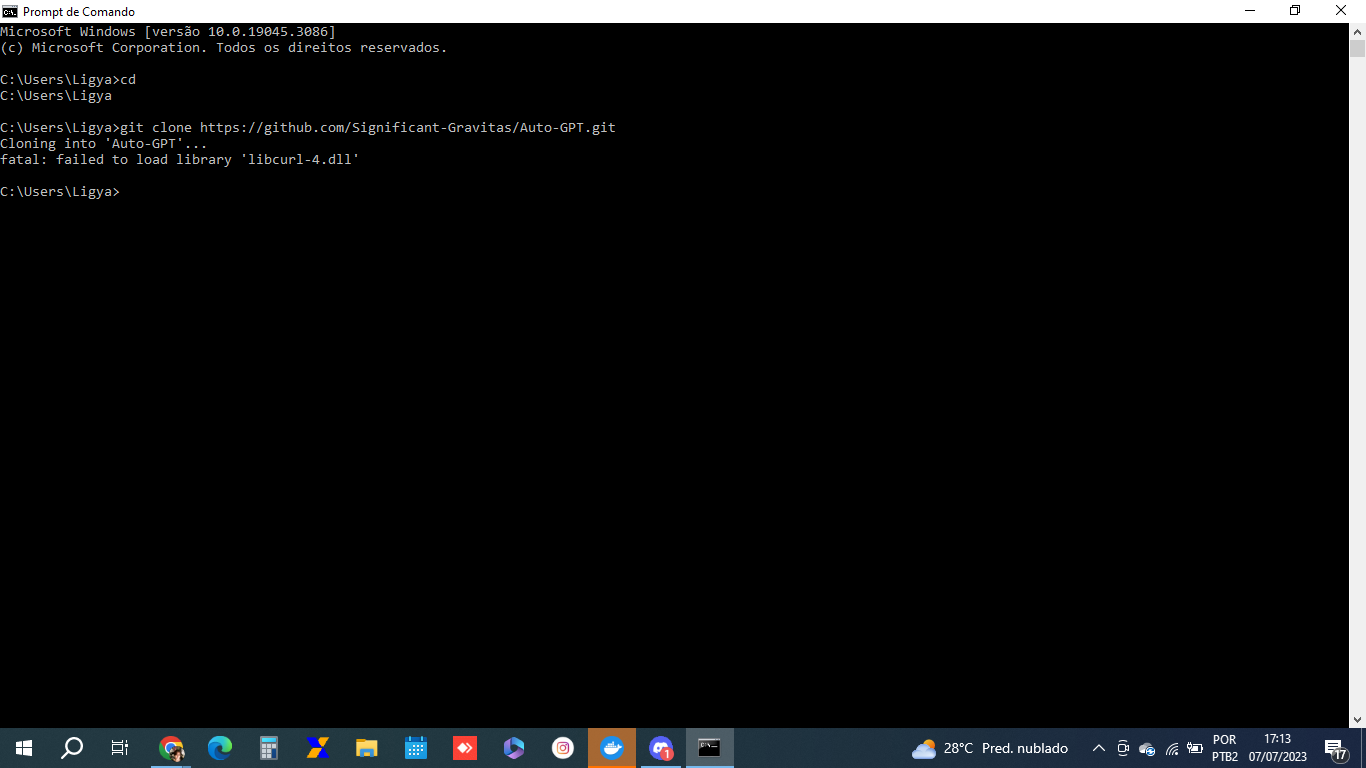Viewport: 1366px width, 768px height.
Task: Switch to Docker Desktop on the taskbar
Action: tap(612, 748)
